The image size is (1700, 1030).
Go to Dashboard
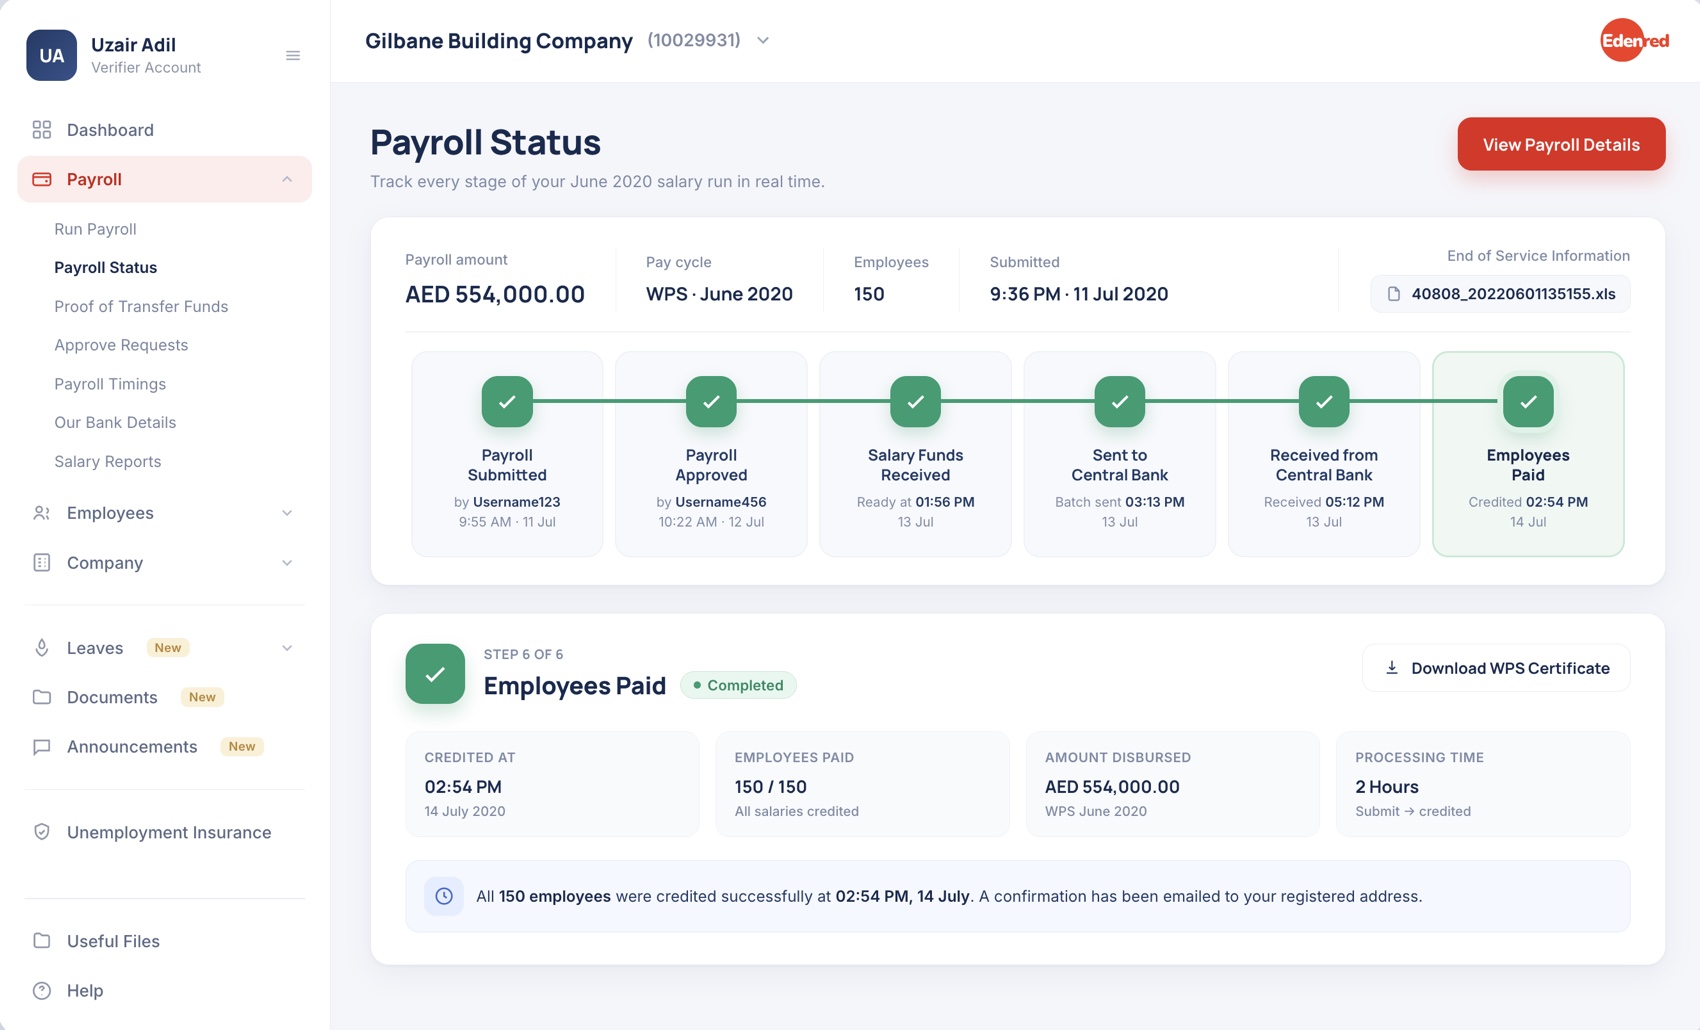click(164, 130)
